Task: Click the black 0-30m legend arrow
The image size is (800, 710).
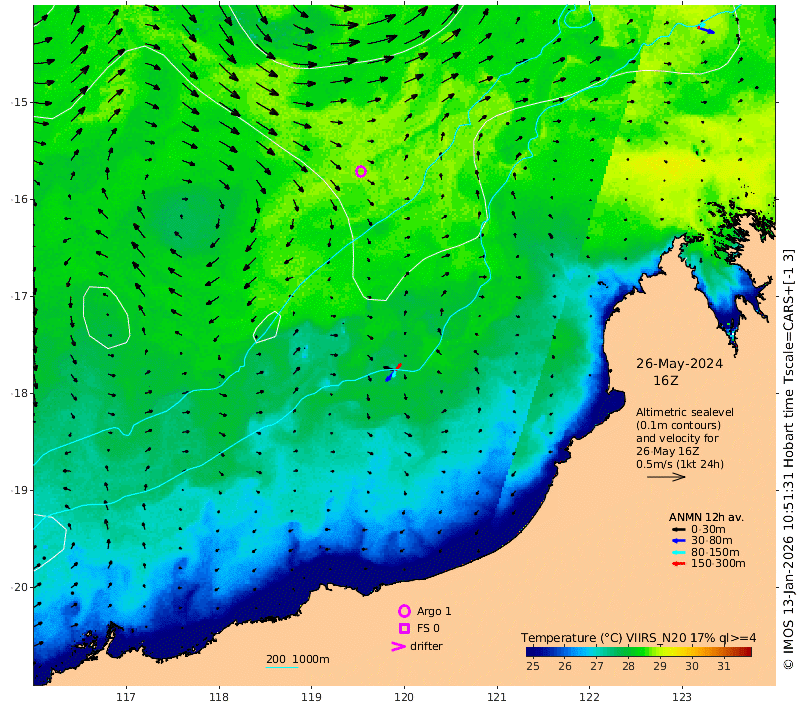Action: 679,529
